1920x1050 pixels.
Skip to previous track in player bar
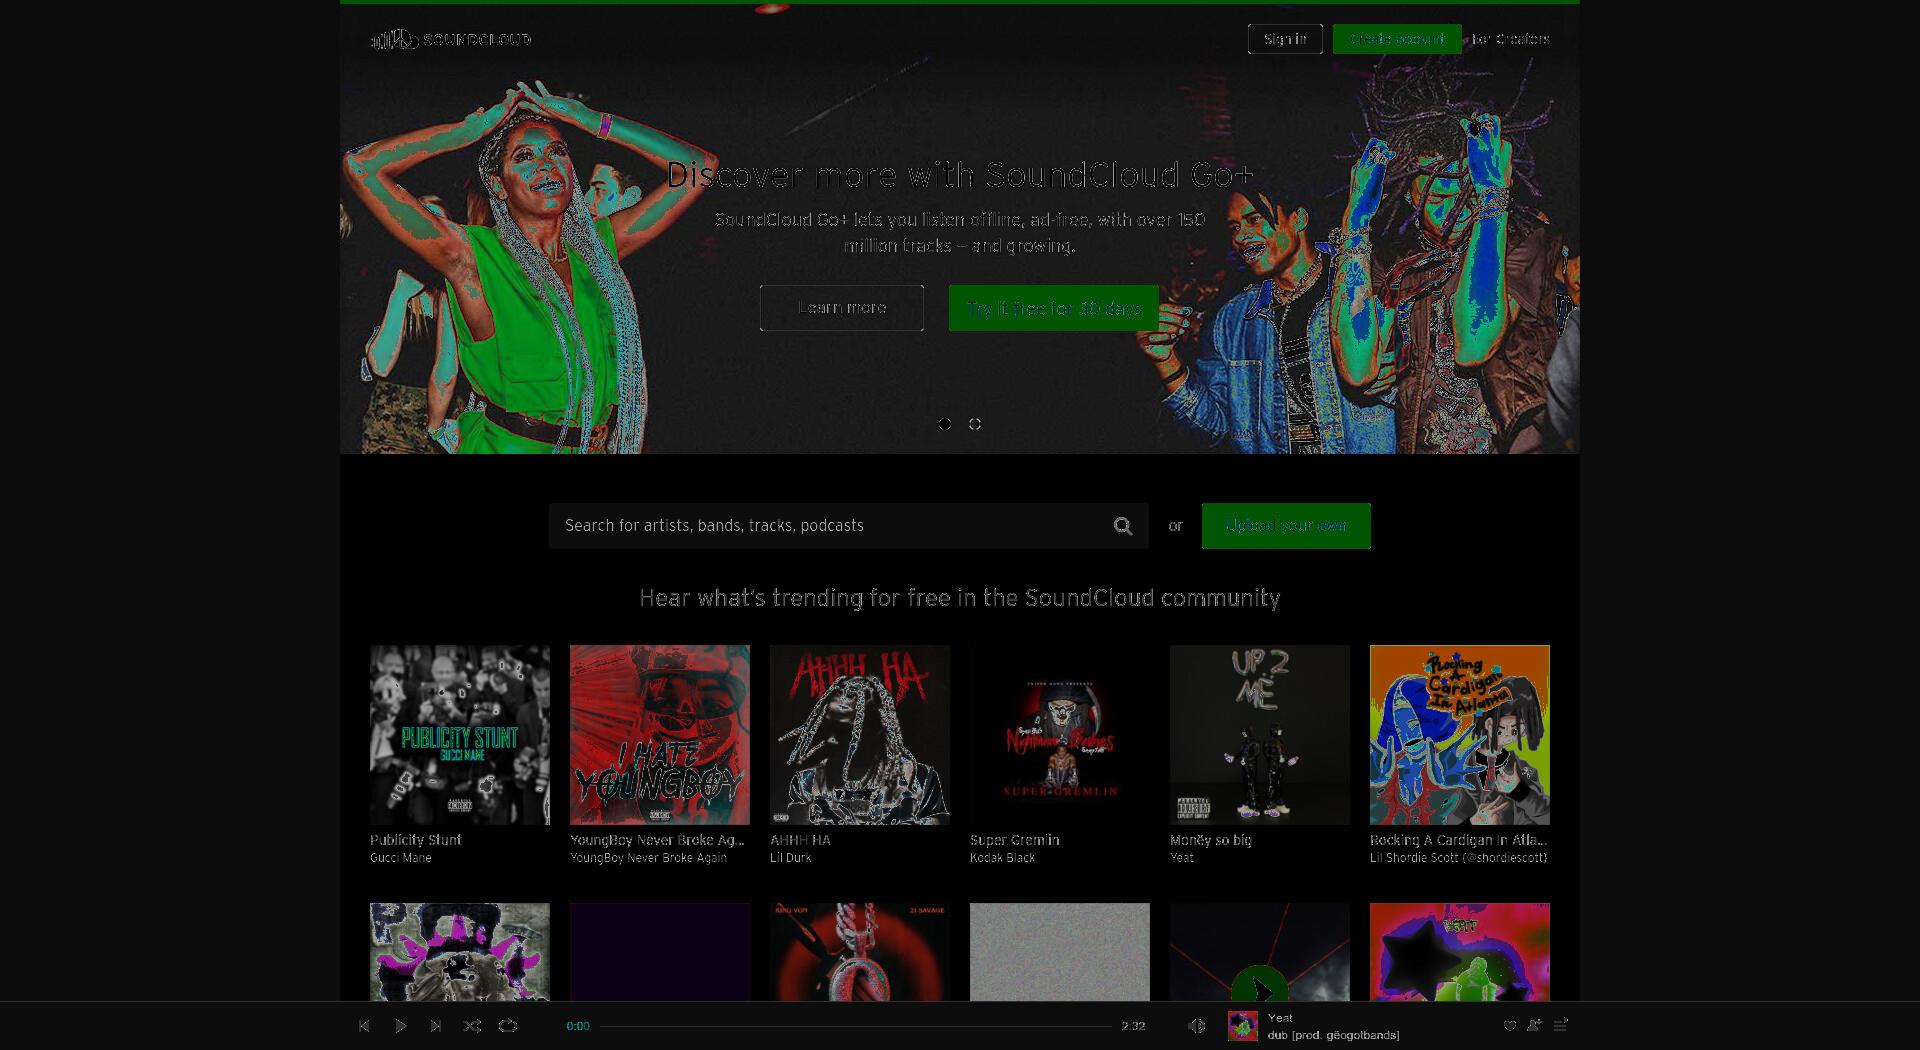coord(364,1026)
